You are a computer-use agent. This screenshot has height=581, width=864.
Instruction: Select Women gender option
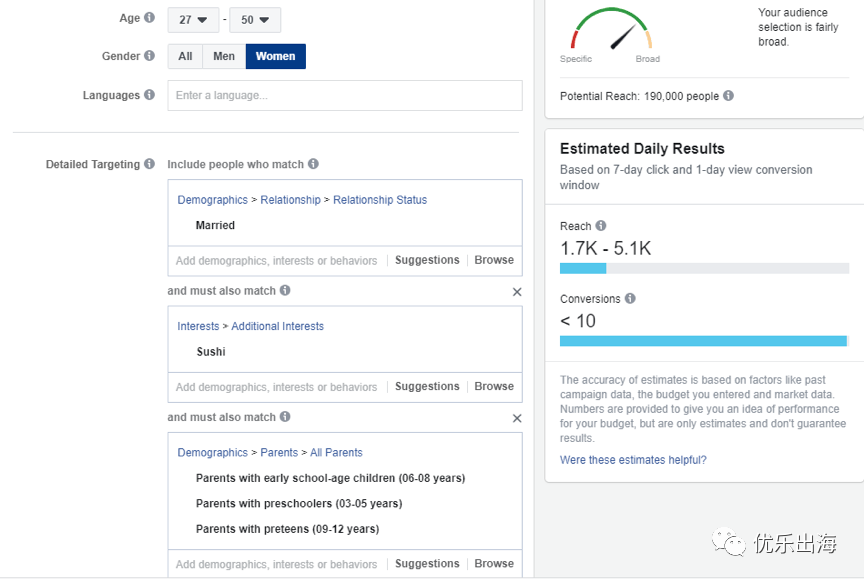click(x=275, y=56)
